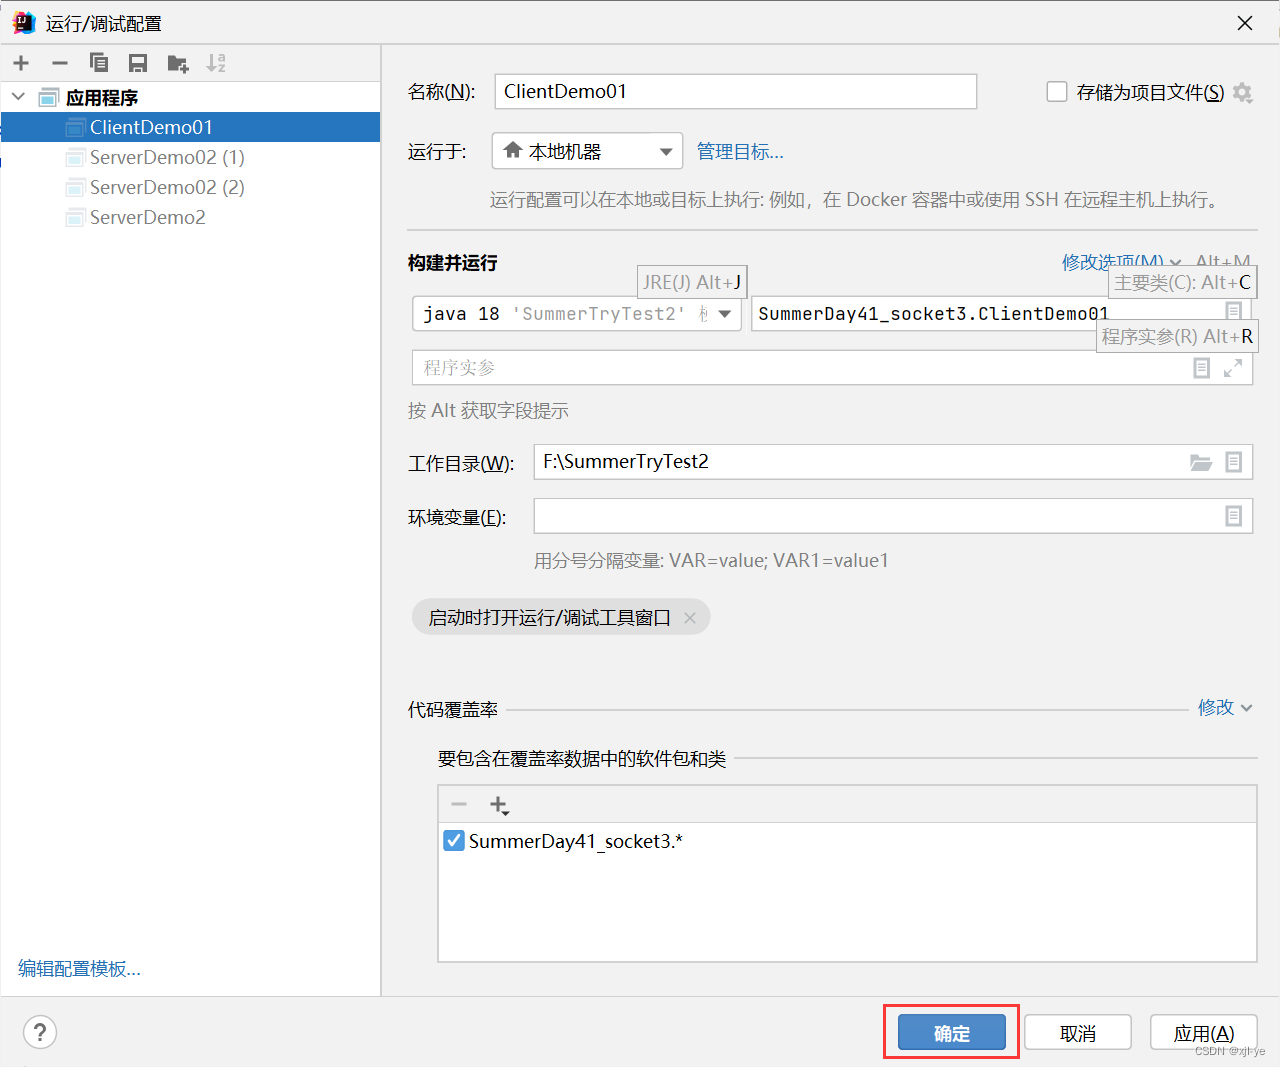Remove the 启动时打开运行/调试工具窗口 option tag

click(x=690, y=618)
